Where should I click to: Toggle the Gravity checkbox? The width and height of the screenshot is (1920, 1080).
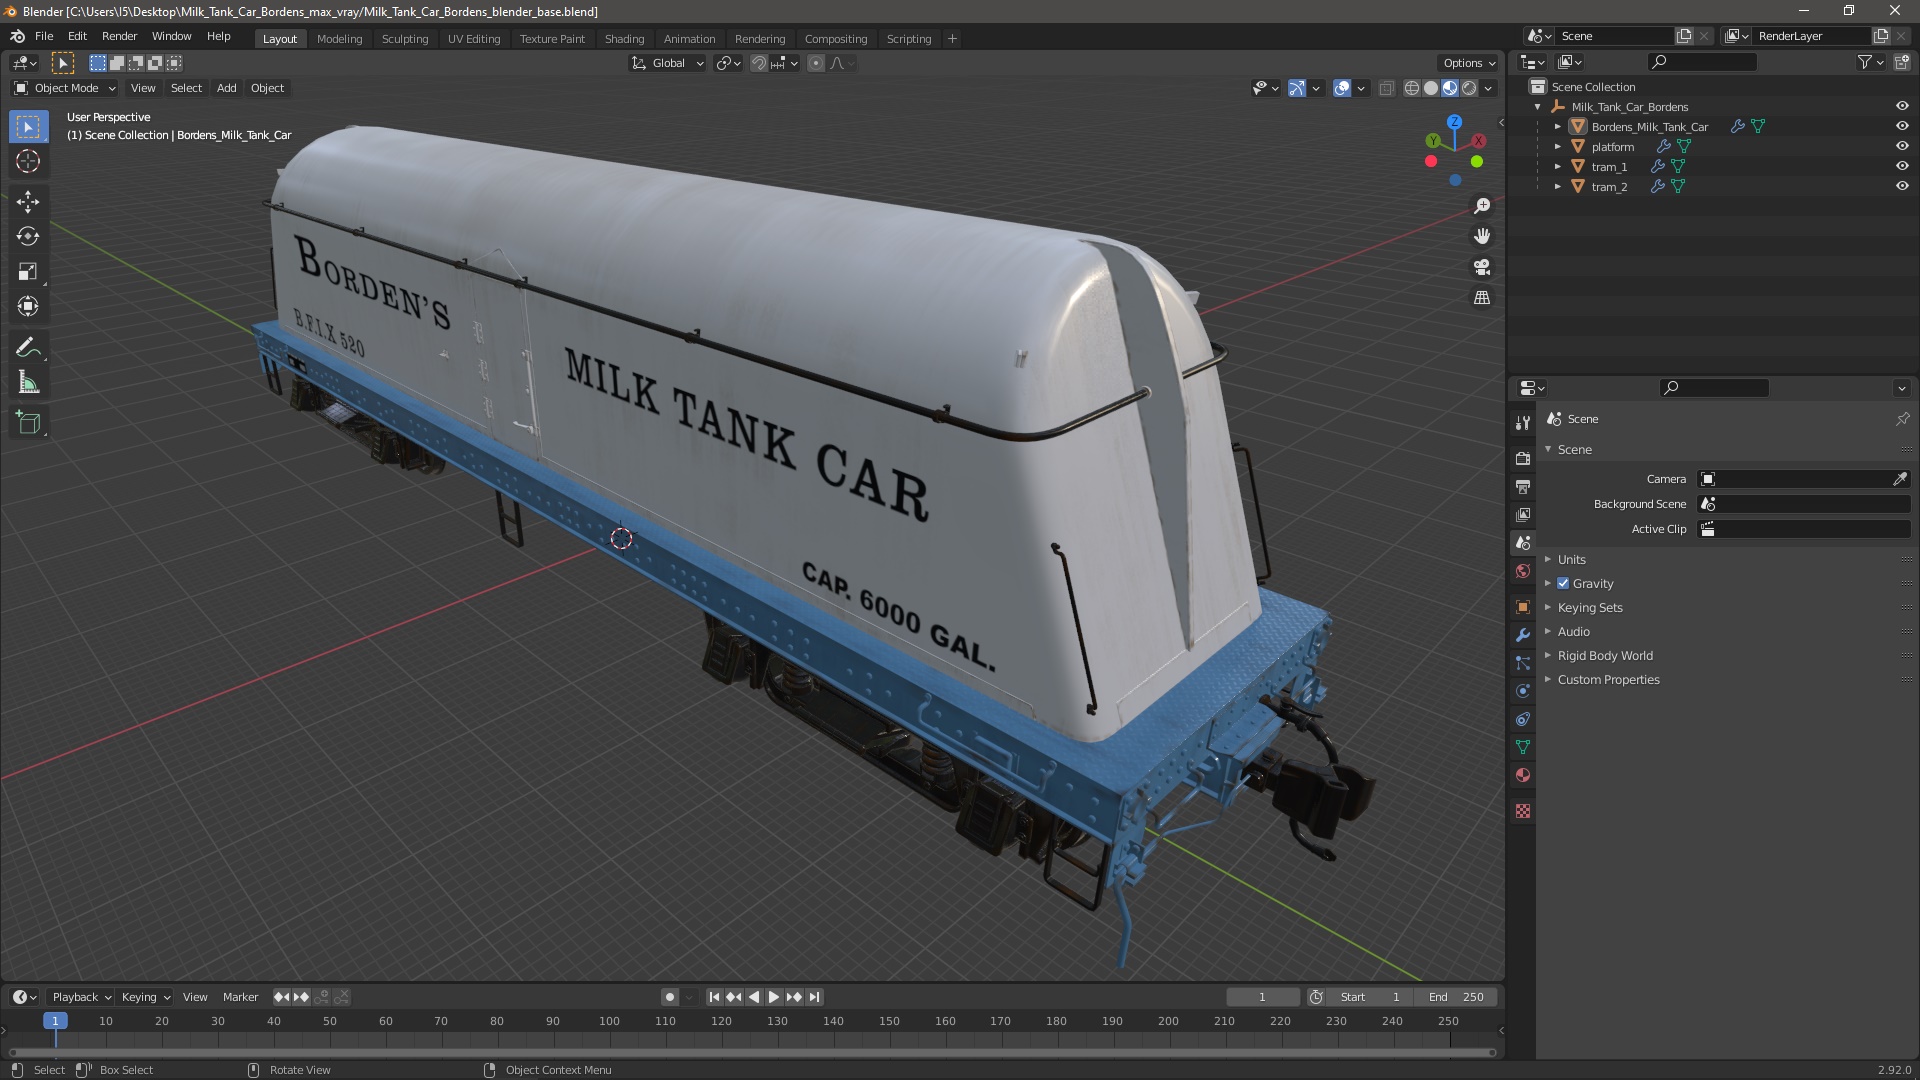1563,584
